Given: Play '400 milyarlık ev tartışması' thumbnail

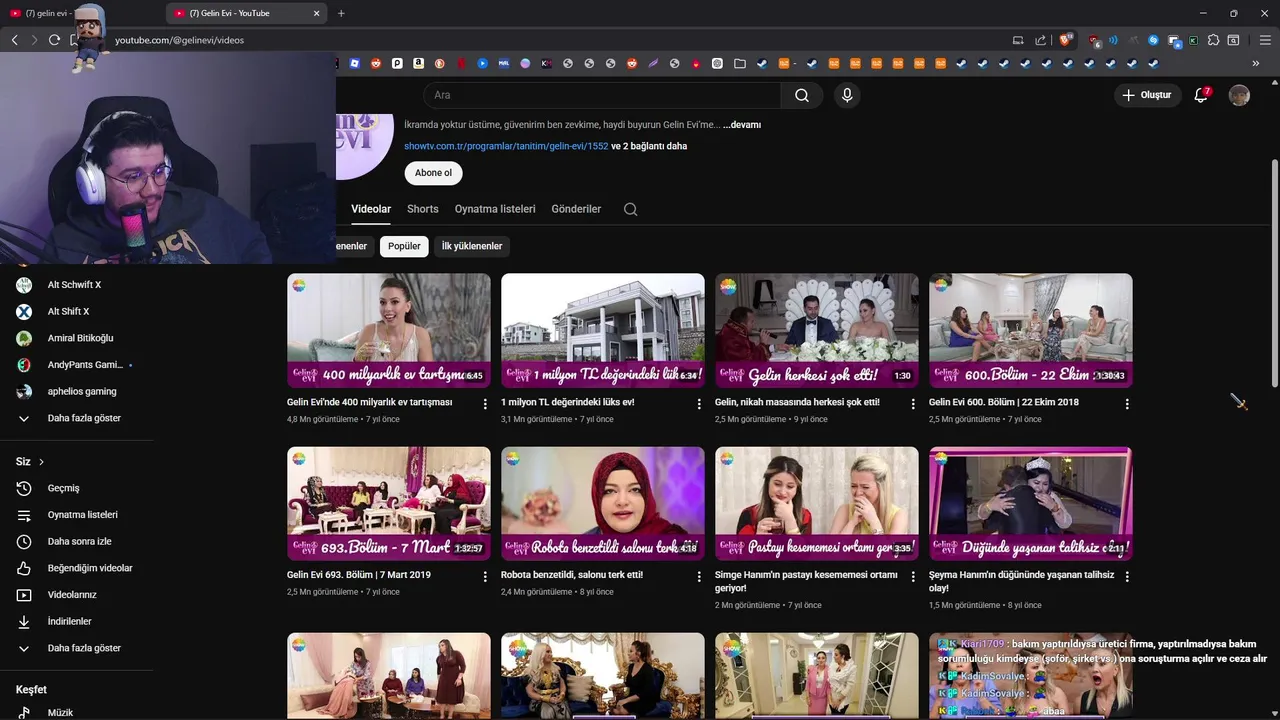Looking at the screenshot, I should [389, 331].
